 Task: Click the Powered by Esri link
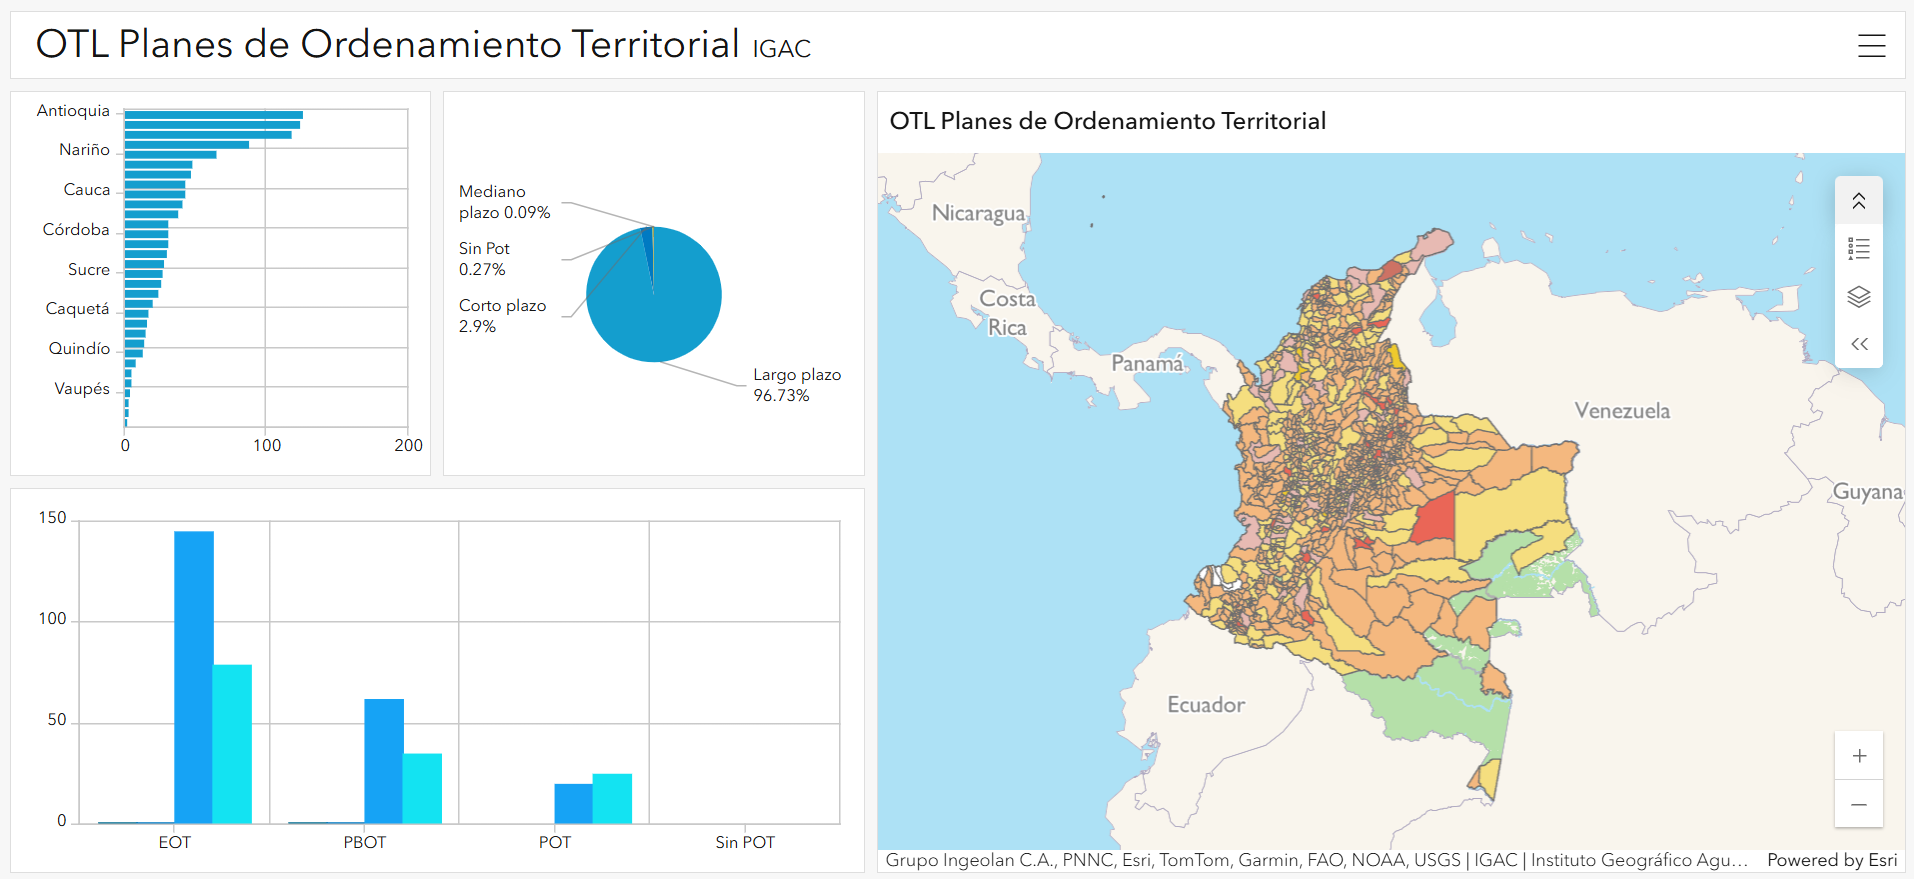[1831, 860]
